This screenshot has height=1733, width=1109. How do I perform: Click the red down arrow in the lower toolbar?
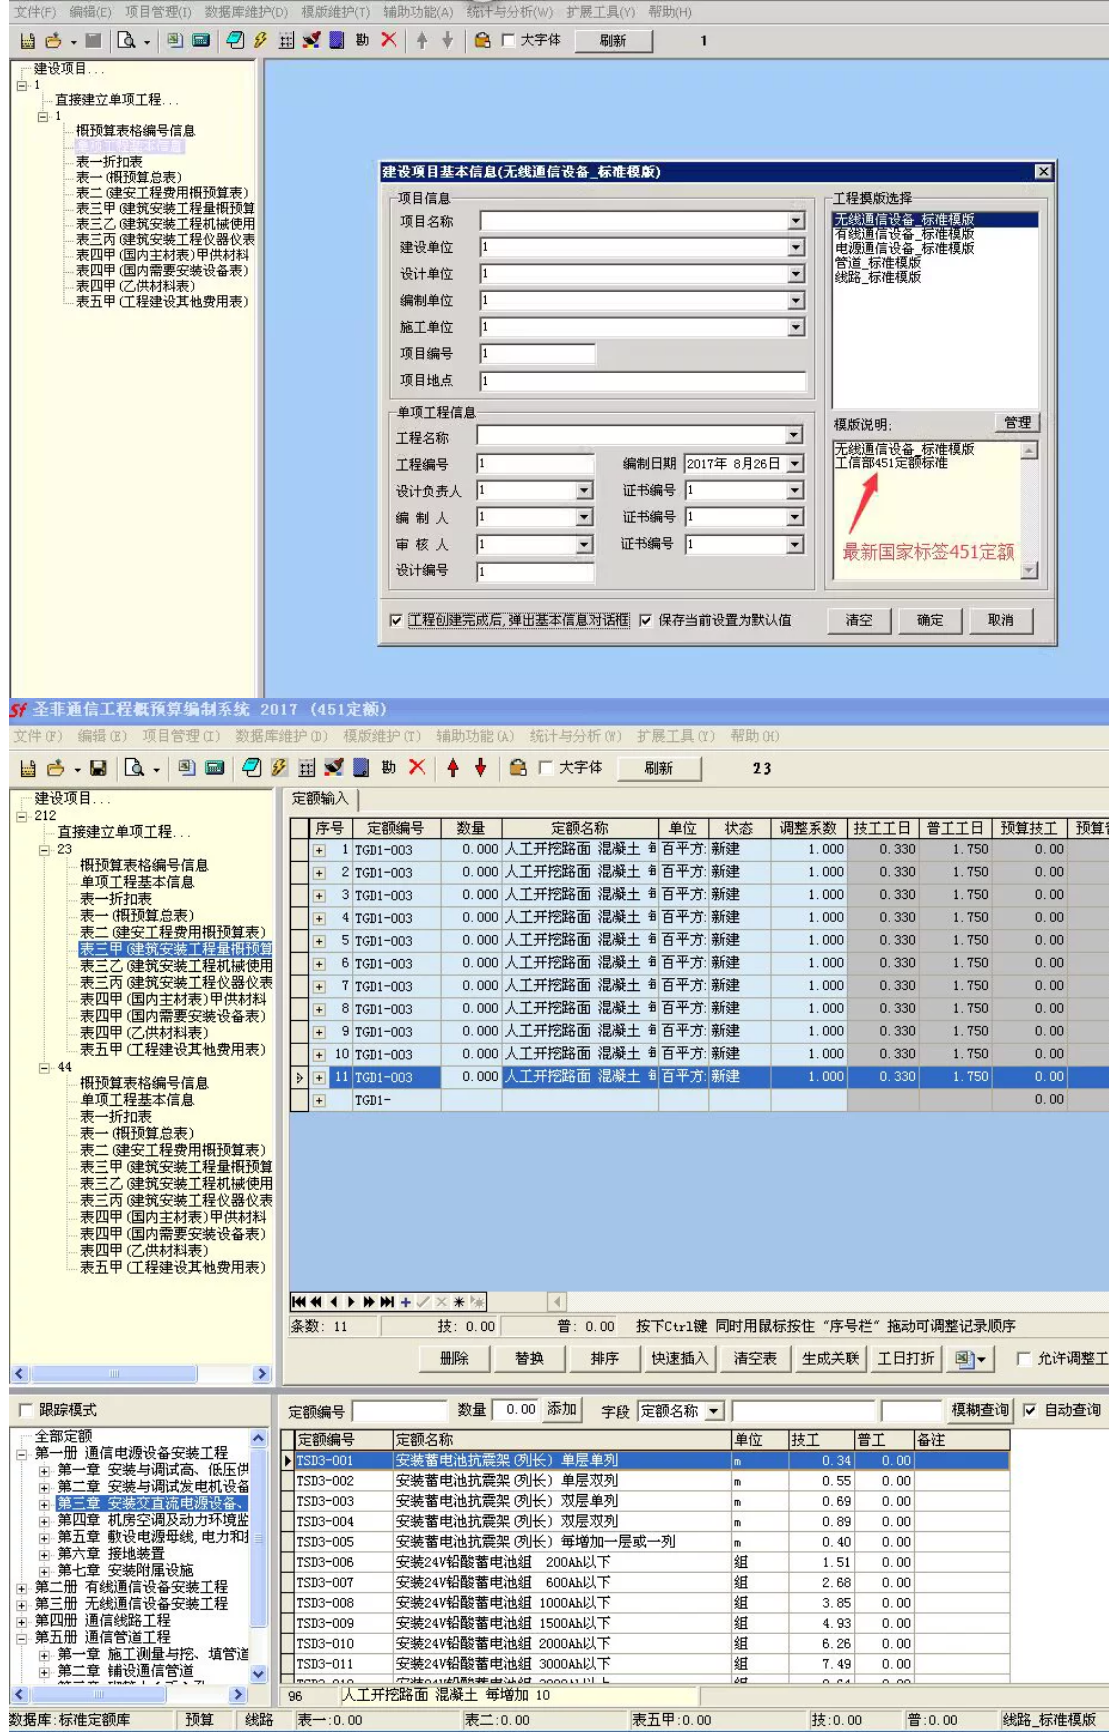click(x=480, y=768)
